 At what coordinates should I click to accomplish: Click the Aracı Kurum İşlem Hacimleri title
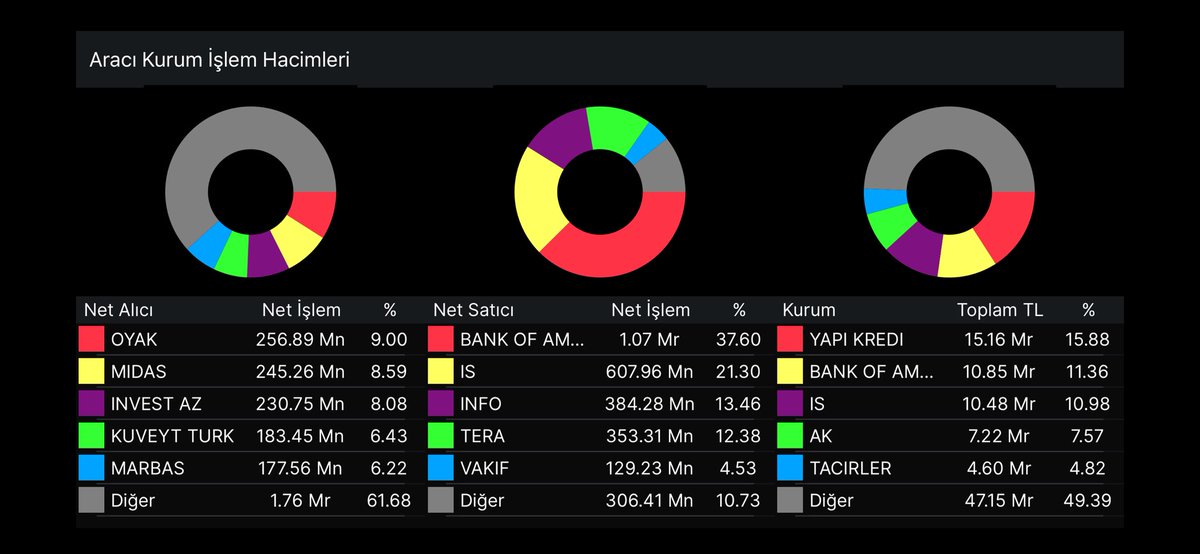[x=219, y=60]
